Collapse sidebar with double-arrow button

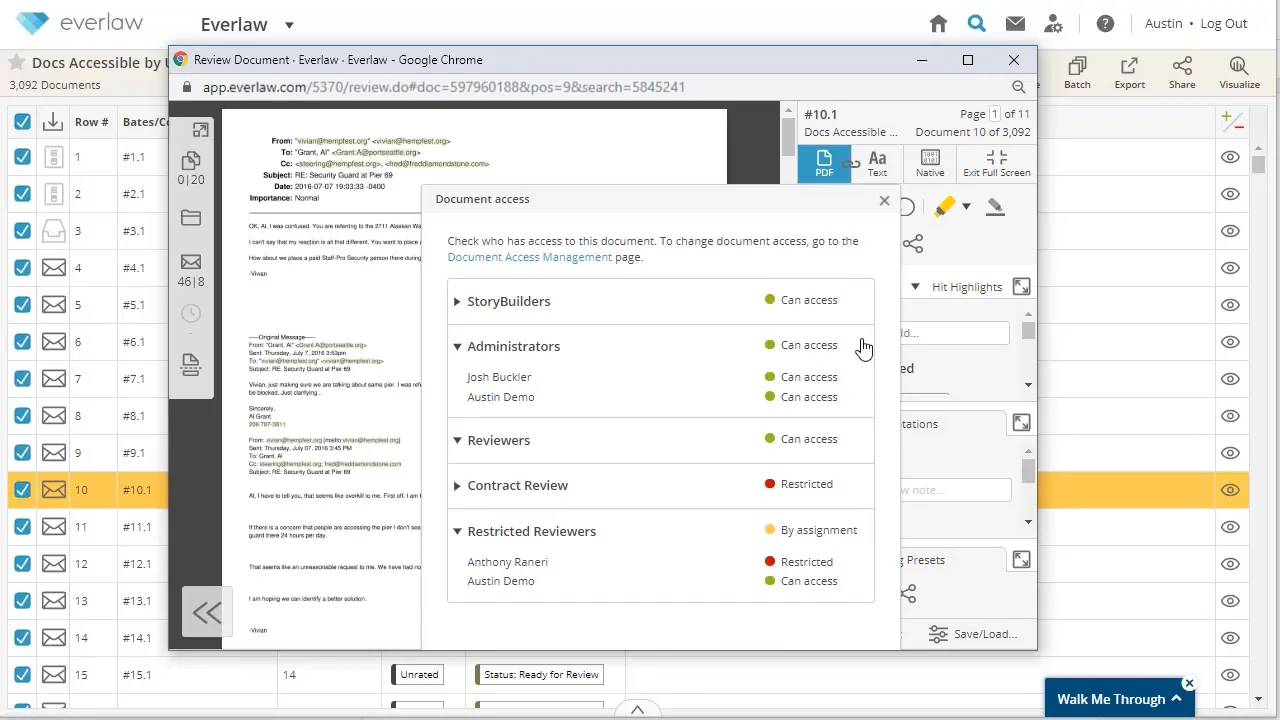207,612
